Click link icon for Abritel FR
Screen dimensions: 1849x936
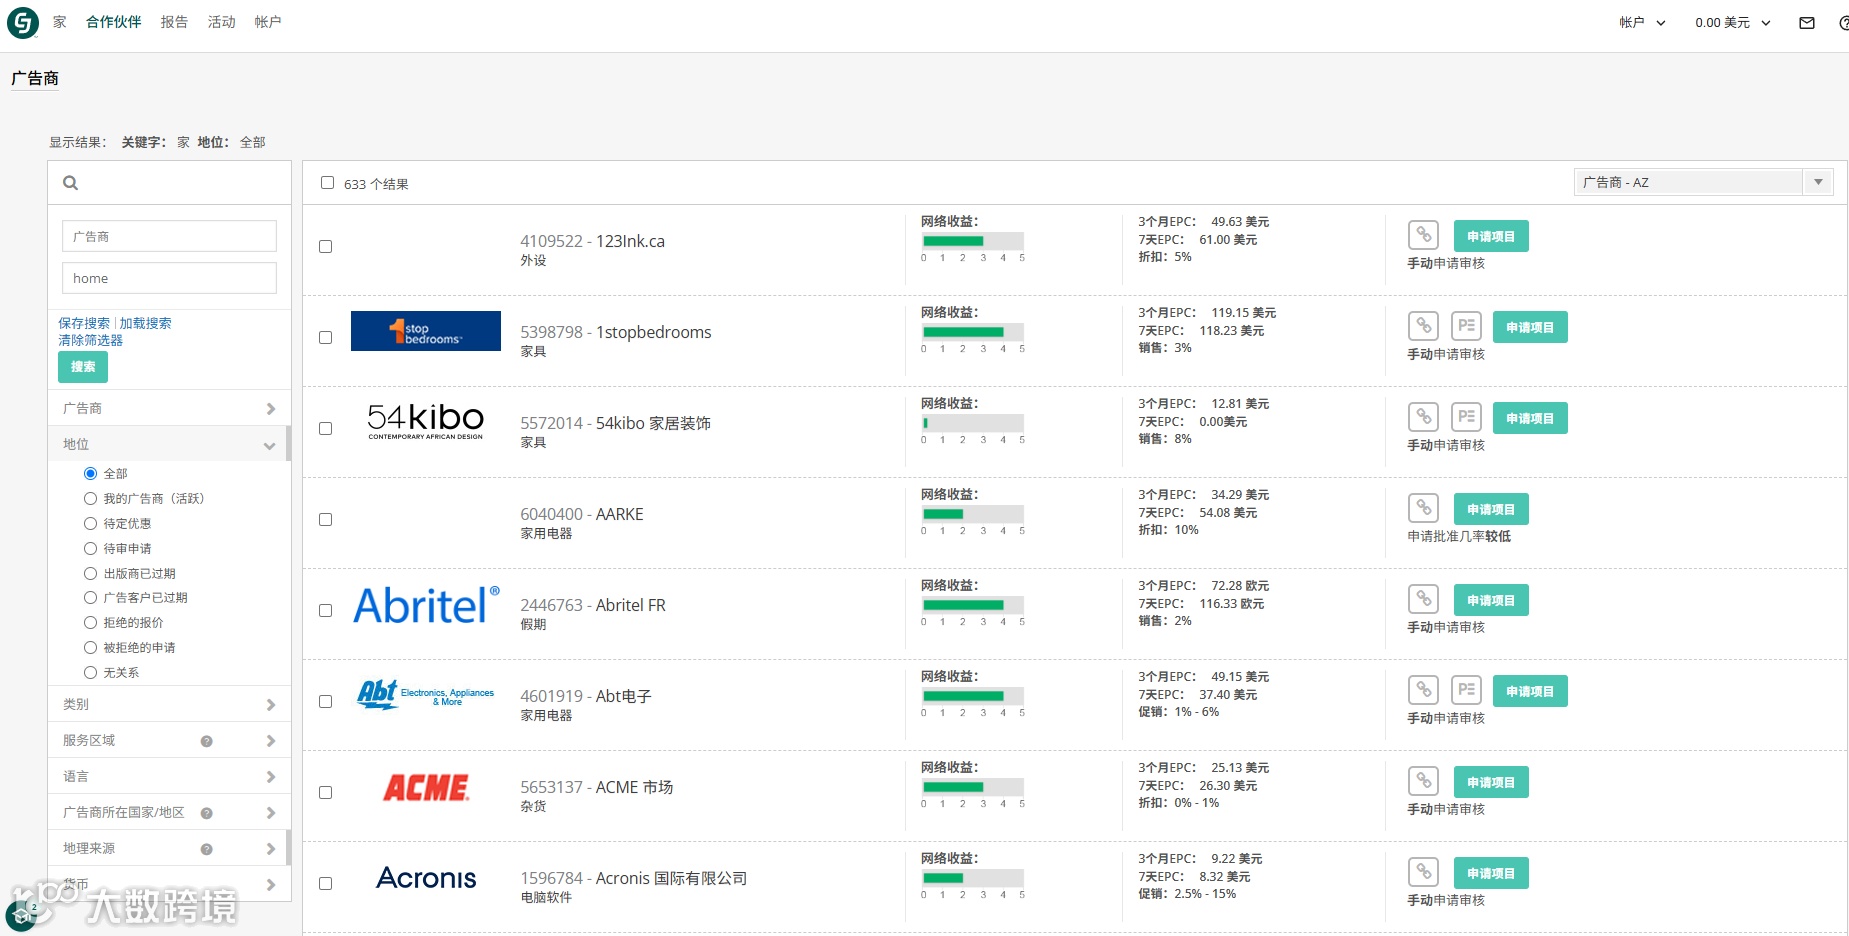click(1424, 600)
